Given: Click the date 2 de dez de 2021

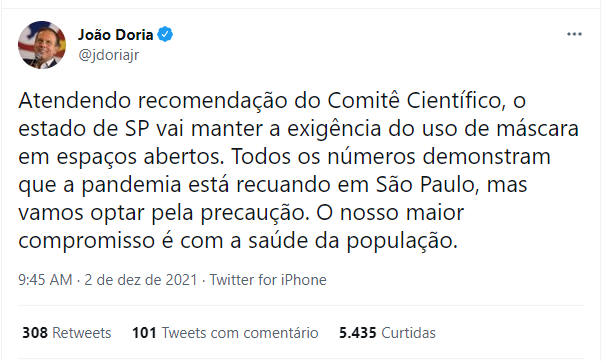Looking at the screenshot, I should tap(141, 280).
